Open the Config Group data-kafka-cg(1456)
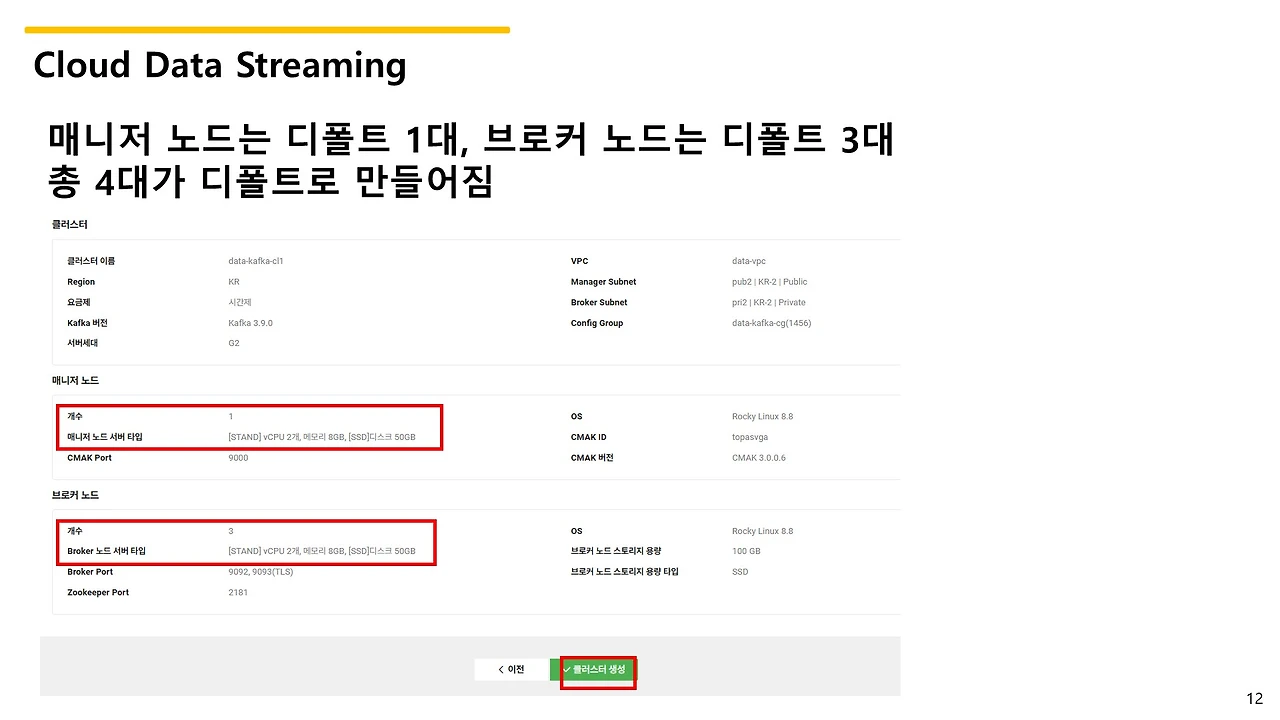1280x720 pixels. click(771, 322)
